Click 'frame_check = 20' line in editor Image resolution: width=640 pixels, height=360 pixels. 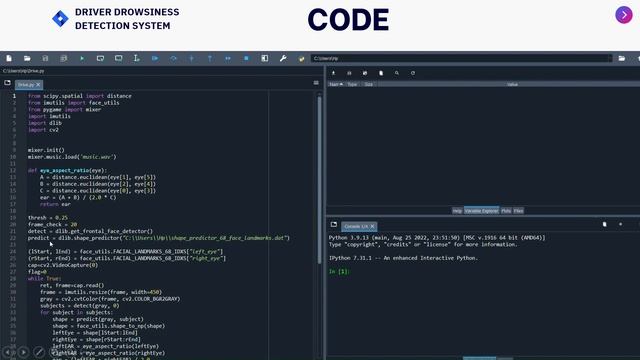[52, 224]
